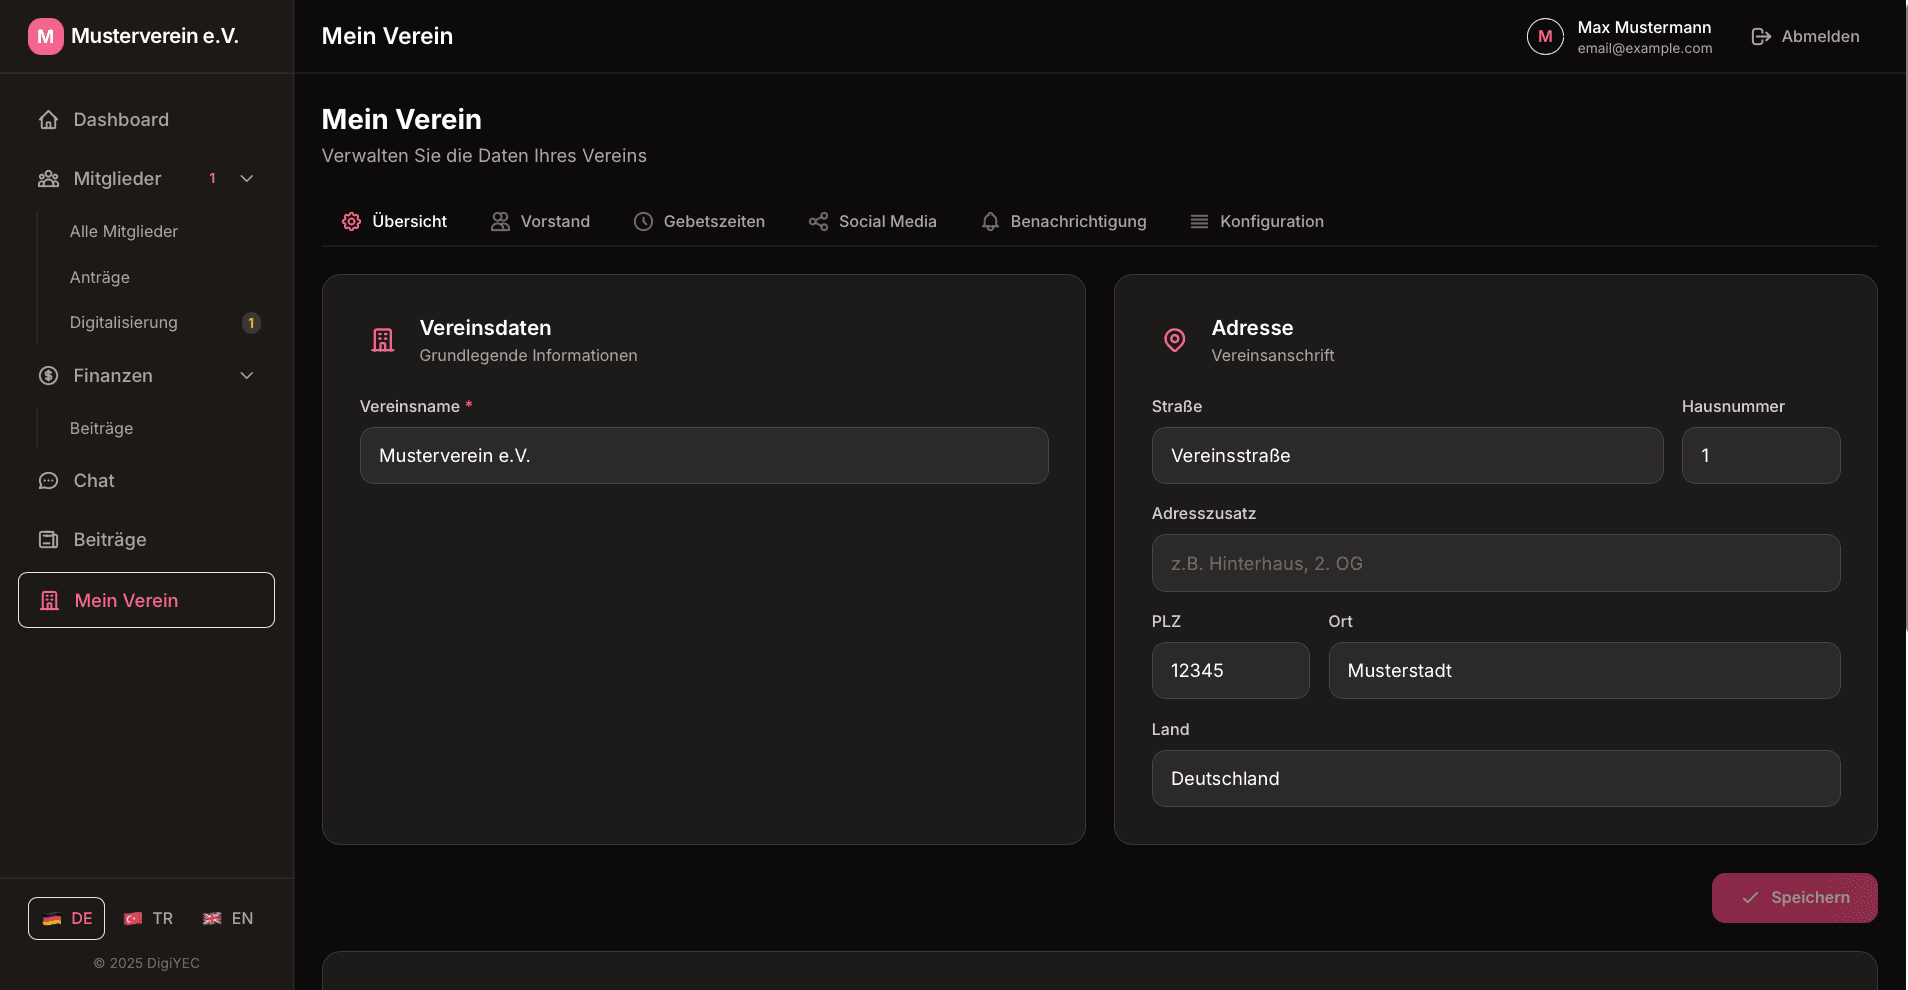The width and height of the screenshot is (1908, 990).
Task: Click the email@example.com text
Action: (x=1644, y=49)
